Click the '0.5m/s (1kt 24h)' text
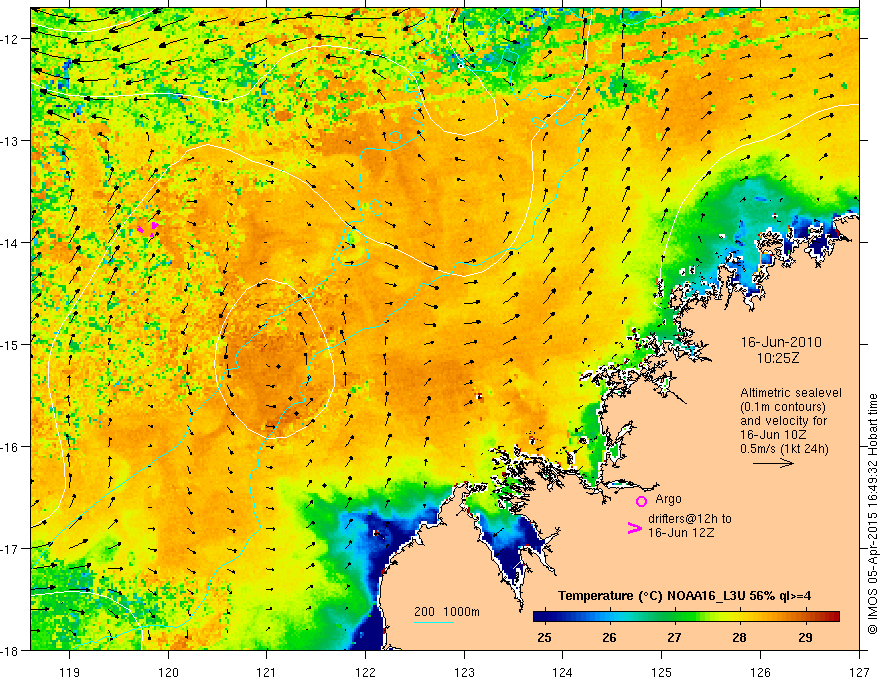This screenshot has height=680, width=880. coord(784,449)
